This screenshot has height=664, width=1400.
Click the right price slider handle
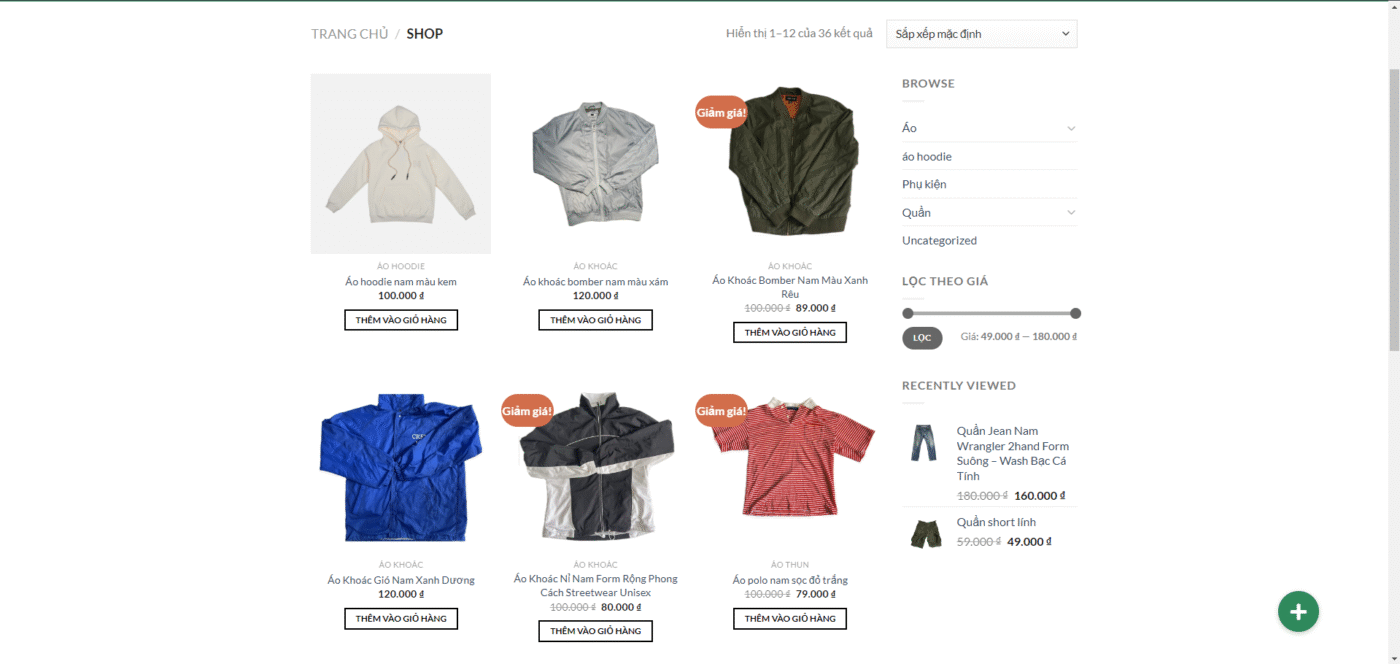(1076, 313)
